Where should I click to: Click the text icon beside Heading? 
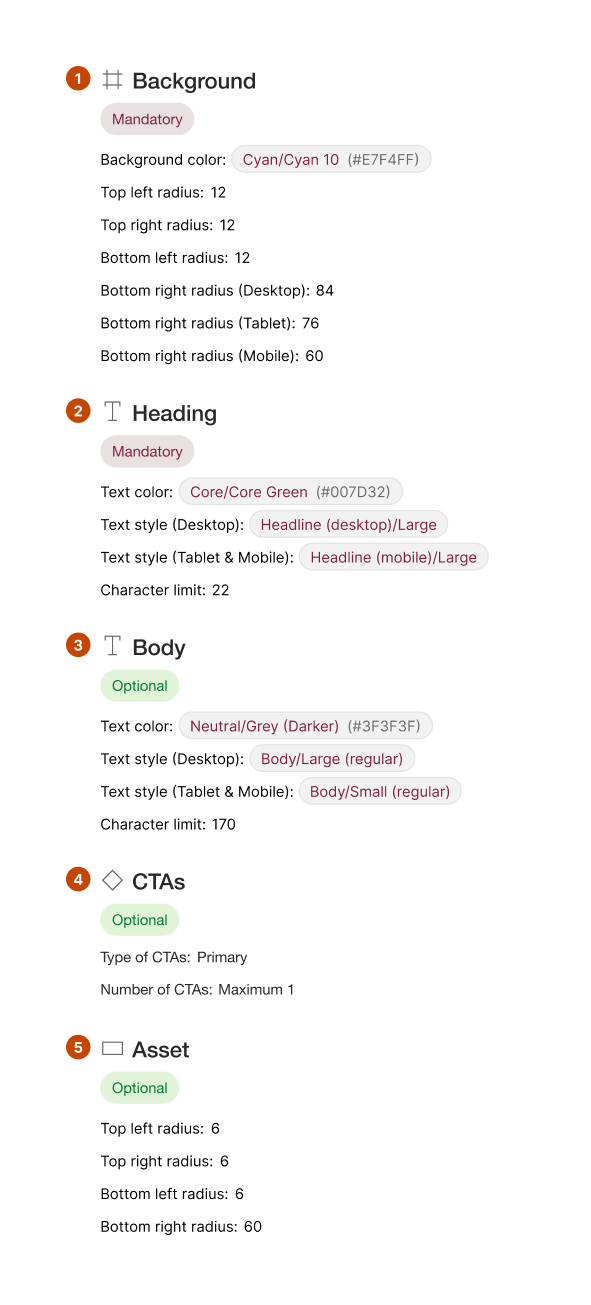pyautogui.click(x=113, y=411)
